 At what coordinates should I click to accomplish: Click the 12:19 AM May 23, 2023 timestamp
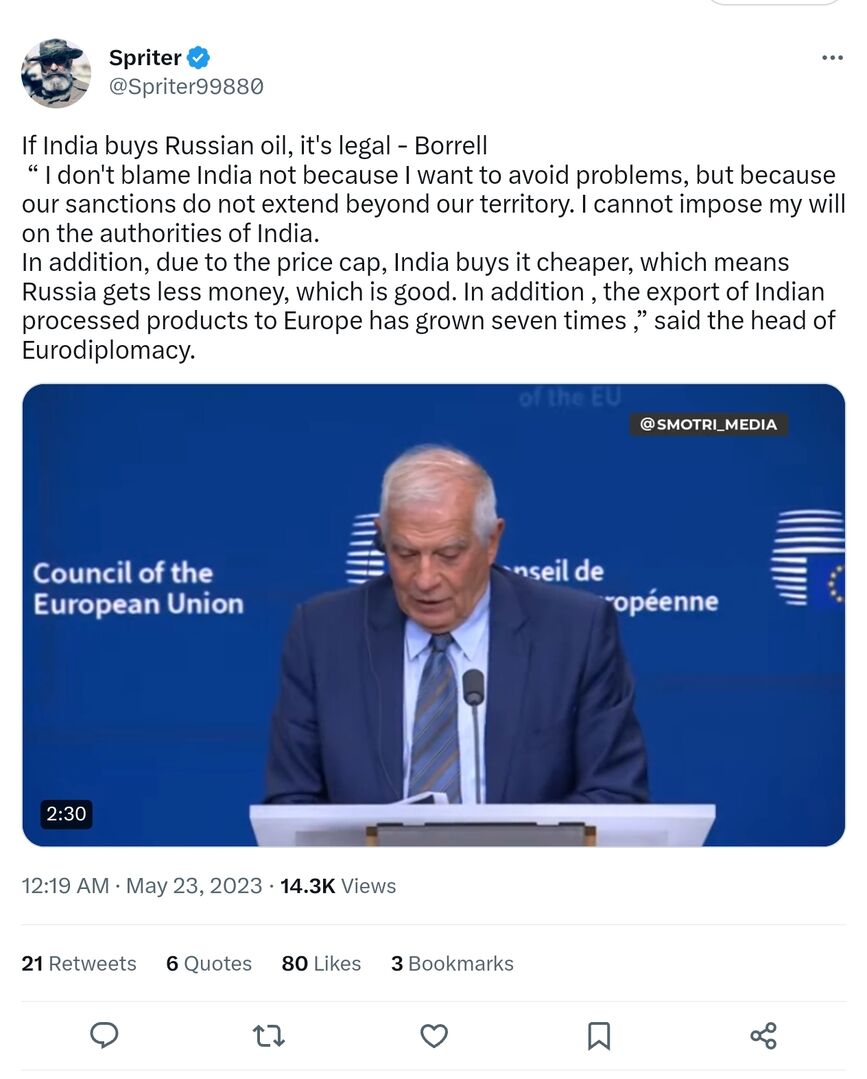point(141,886)
